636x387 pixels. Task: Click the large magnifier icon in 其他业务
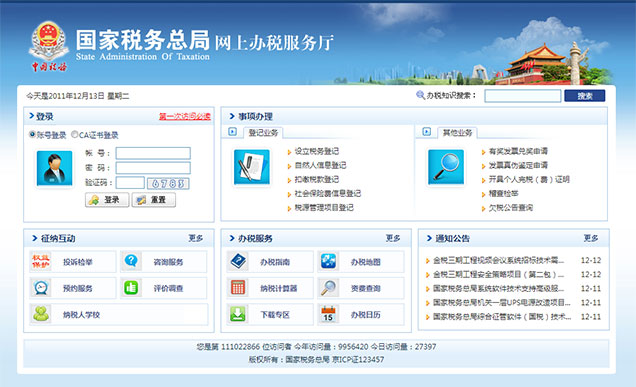446,167
